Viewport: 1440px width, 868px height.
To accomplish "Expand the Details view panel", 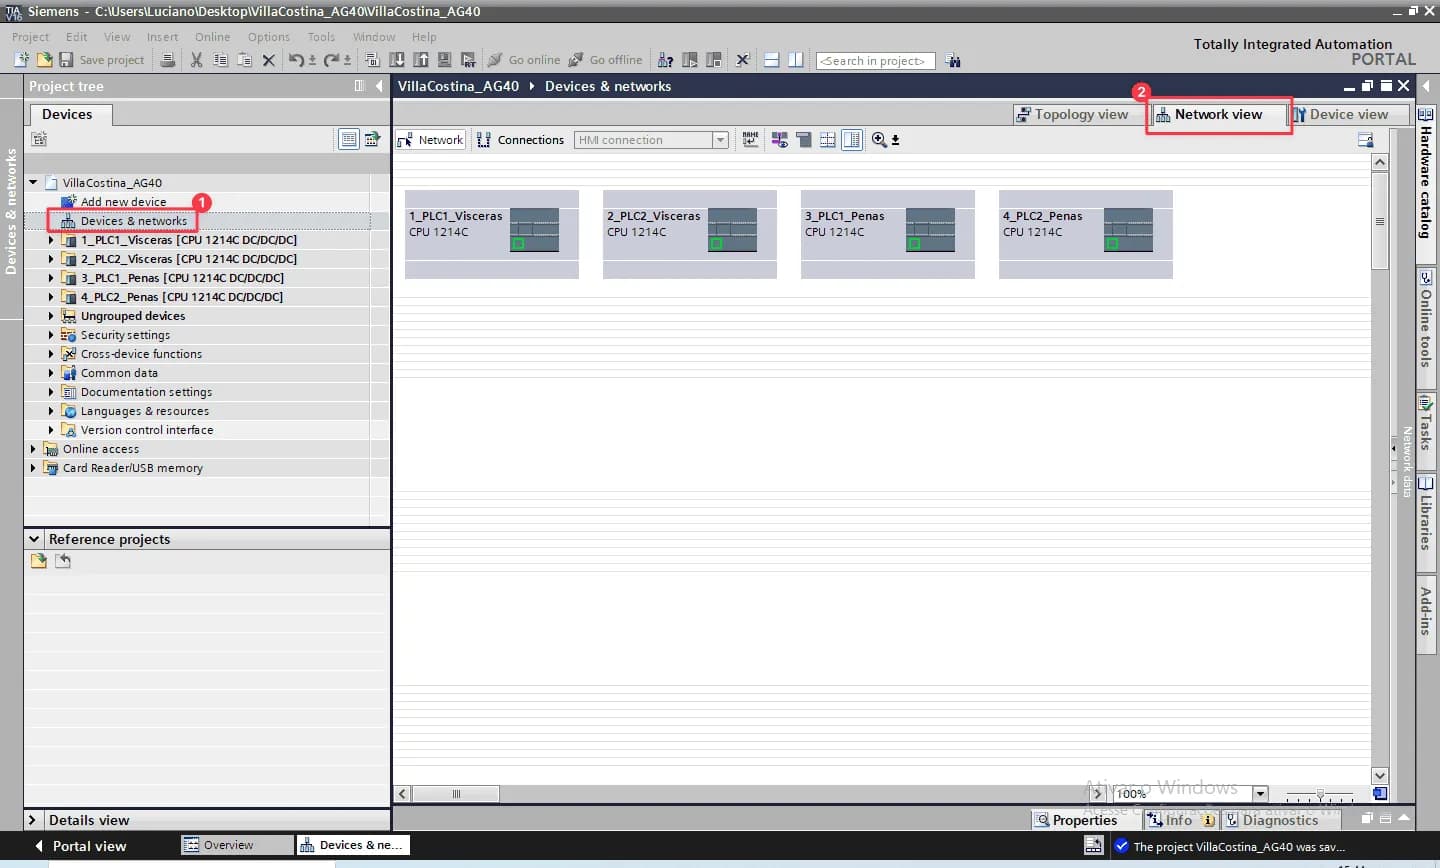I will coord(33,820).
